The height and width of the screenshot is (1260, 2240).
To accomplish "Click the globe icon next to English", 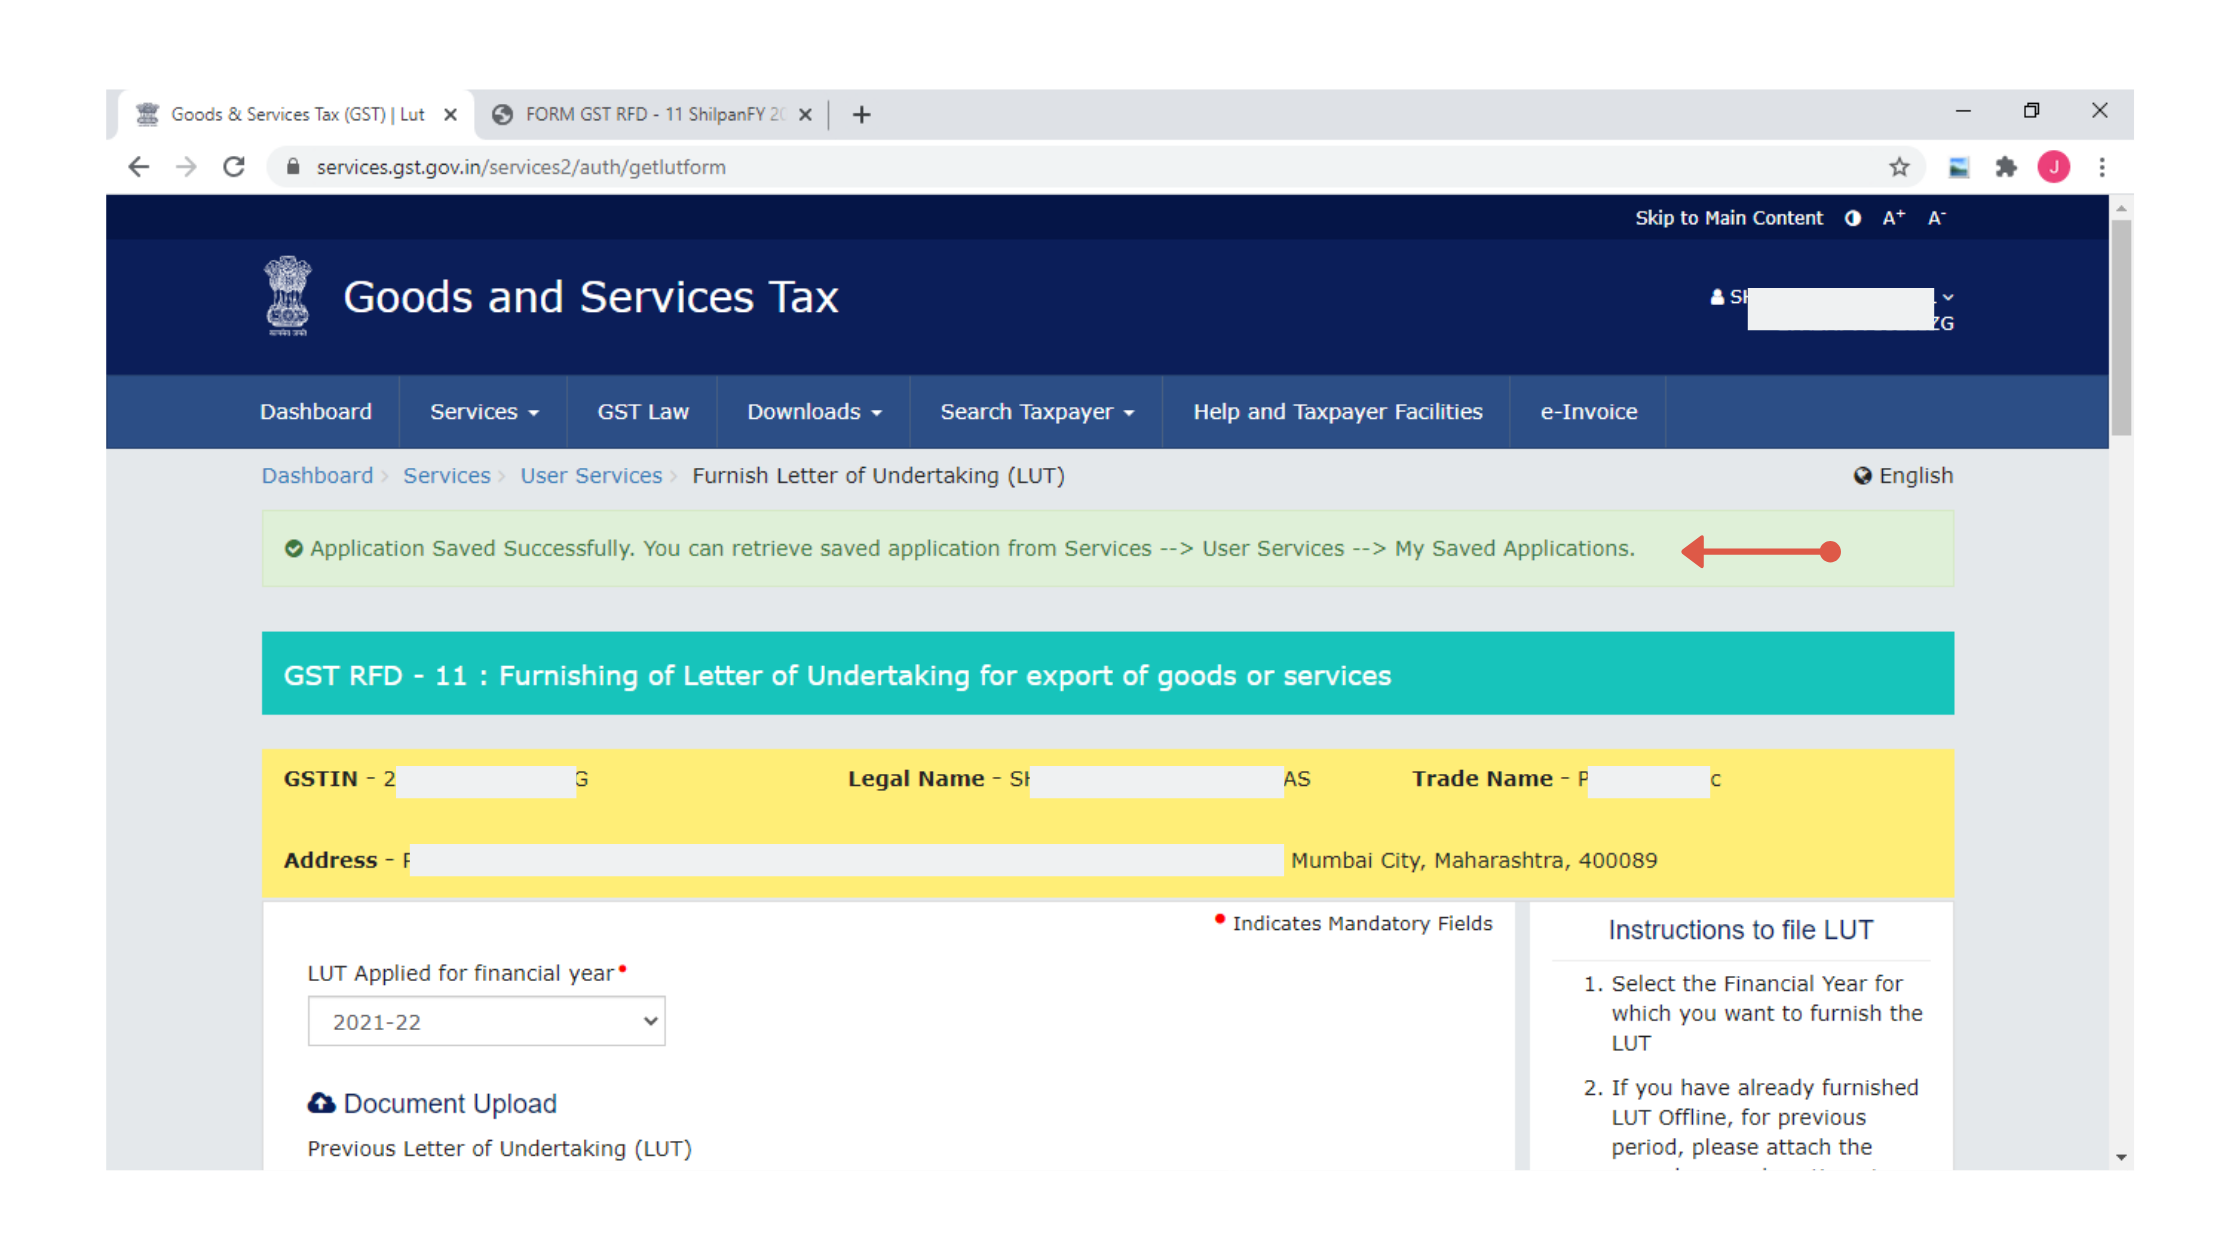I will 1863,476.
